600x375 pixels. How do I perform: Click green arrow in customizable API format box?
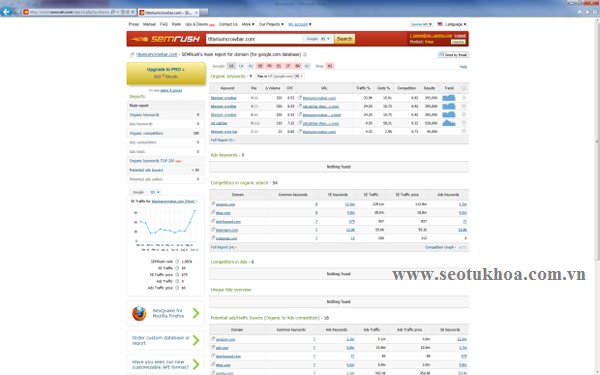196,364
